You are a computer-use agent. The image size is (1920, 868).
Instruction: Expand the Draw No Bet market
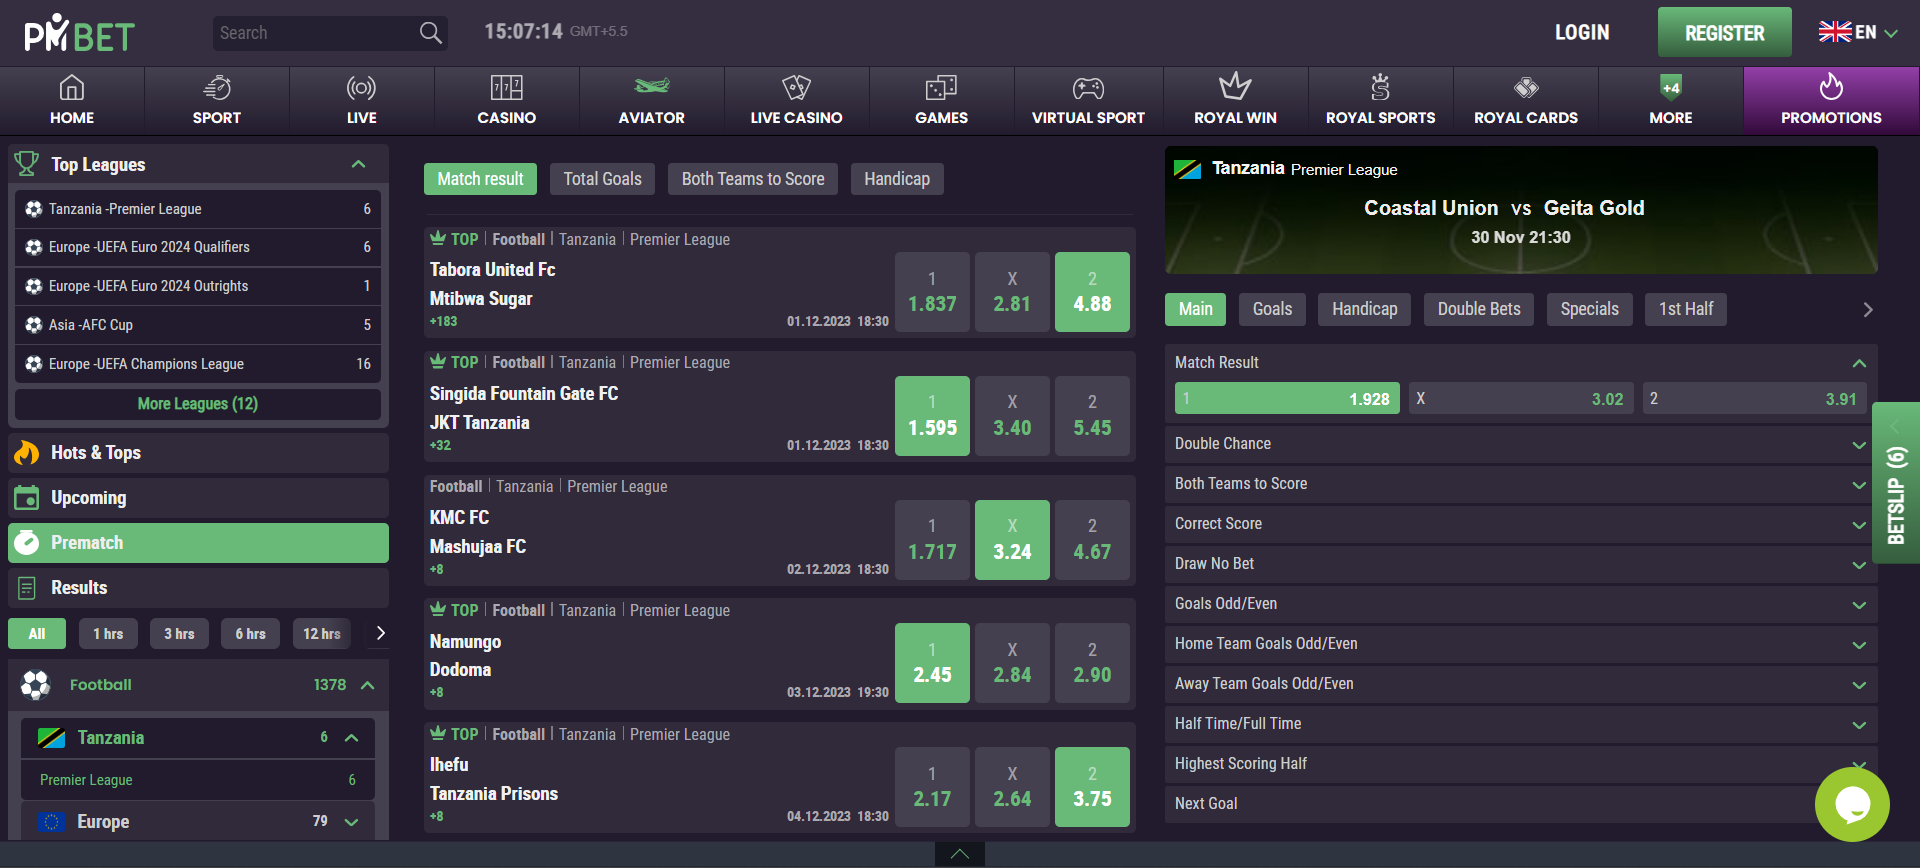coord(1521,564)
